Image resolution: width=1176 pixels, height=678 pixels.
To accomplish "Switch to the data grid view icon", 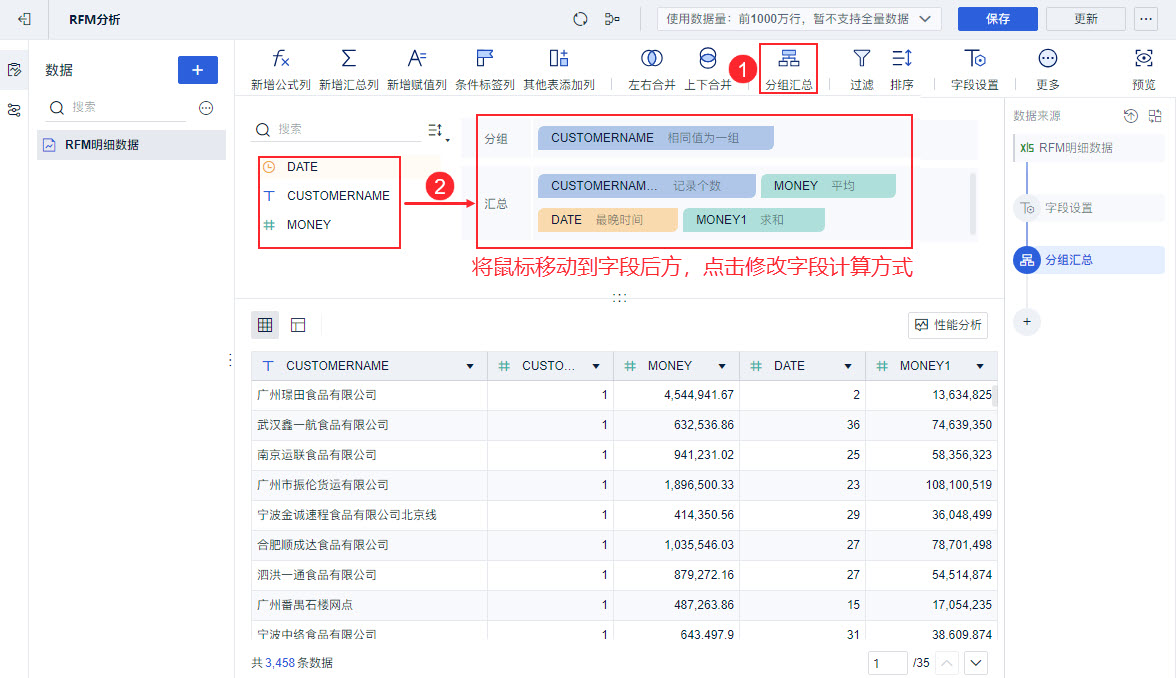I will pos(265,325).
